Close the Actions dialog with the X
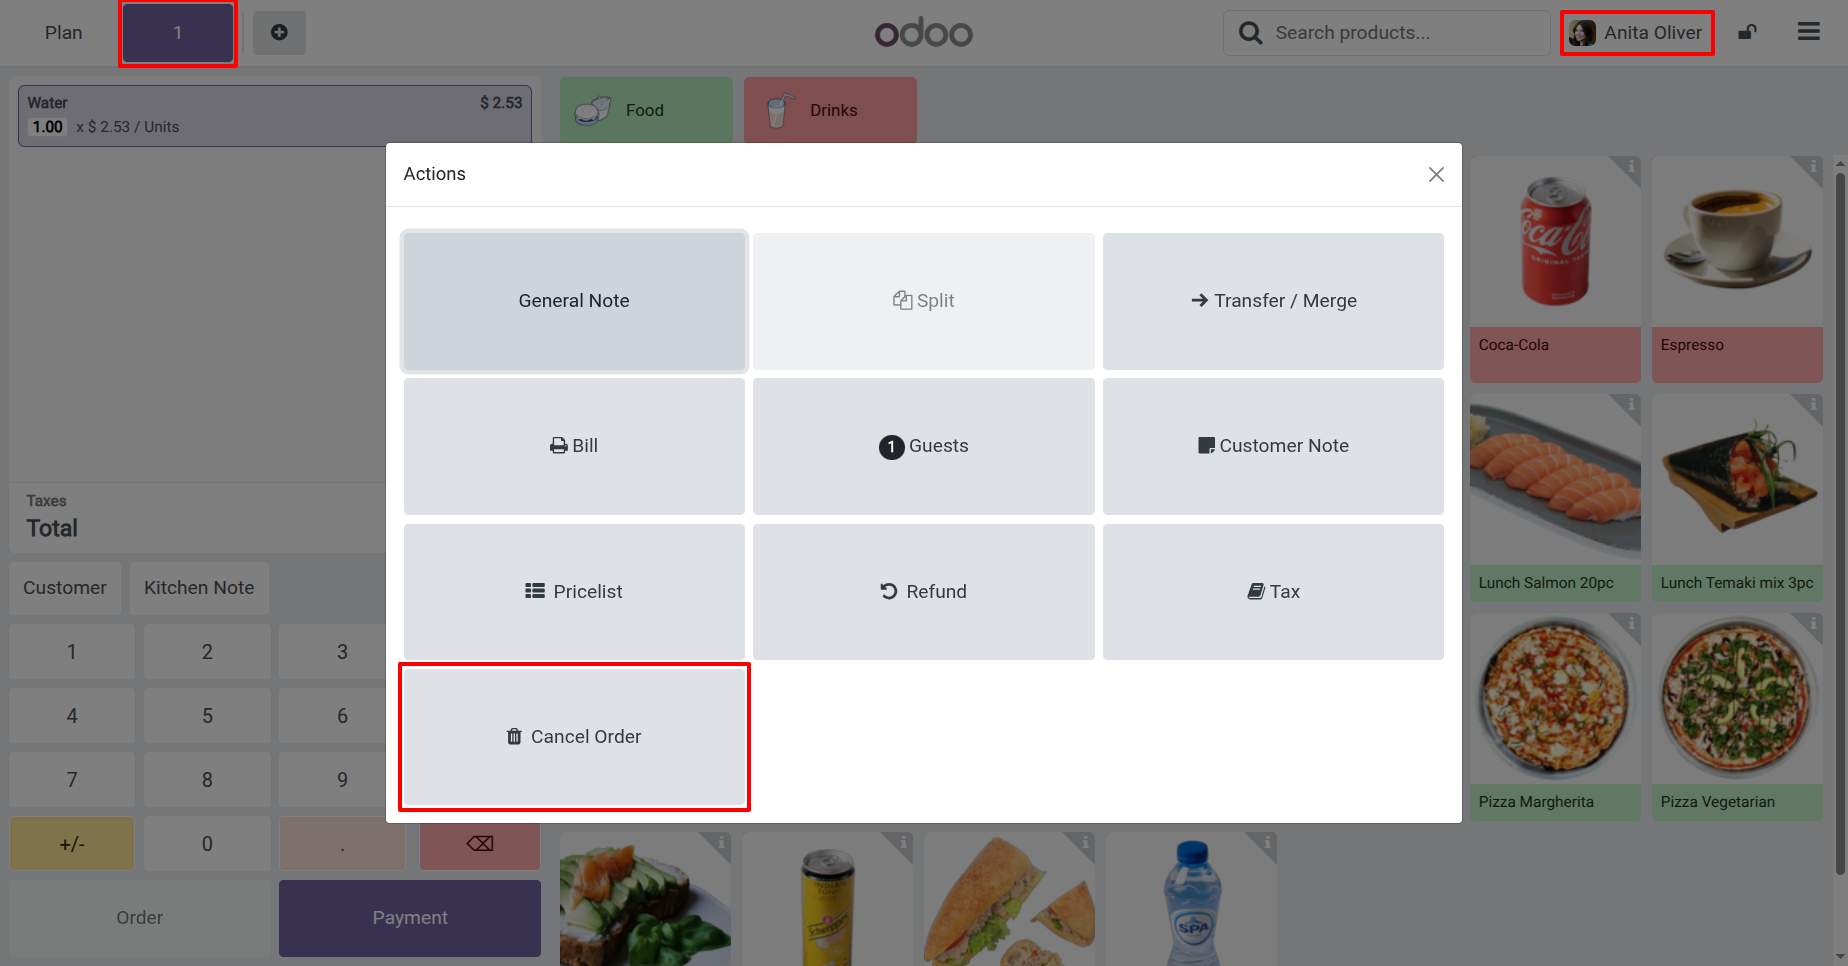The image size is (1848, 966). click(x=1436, y=174)
